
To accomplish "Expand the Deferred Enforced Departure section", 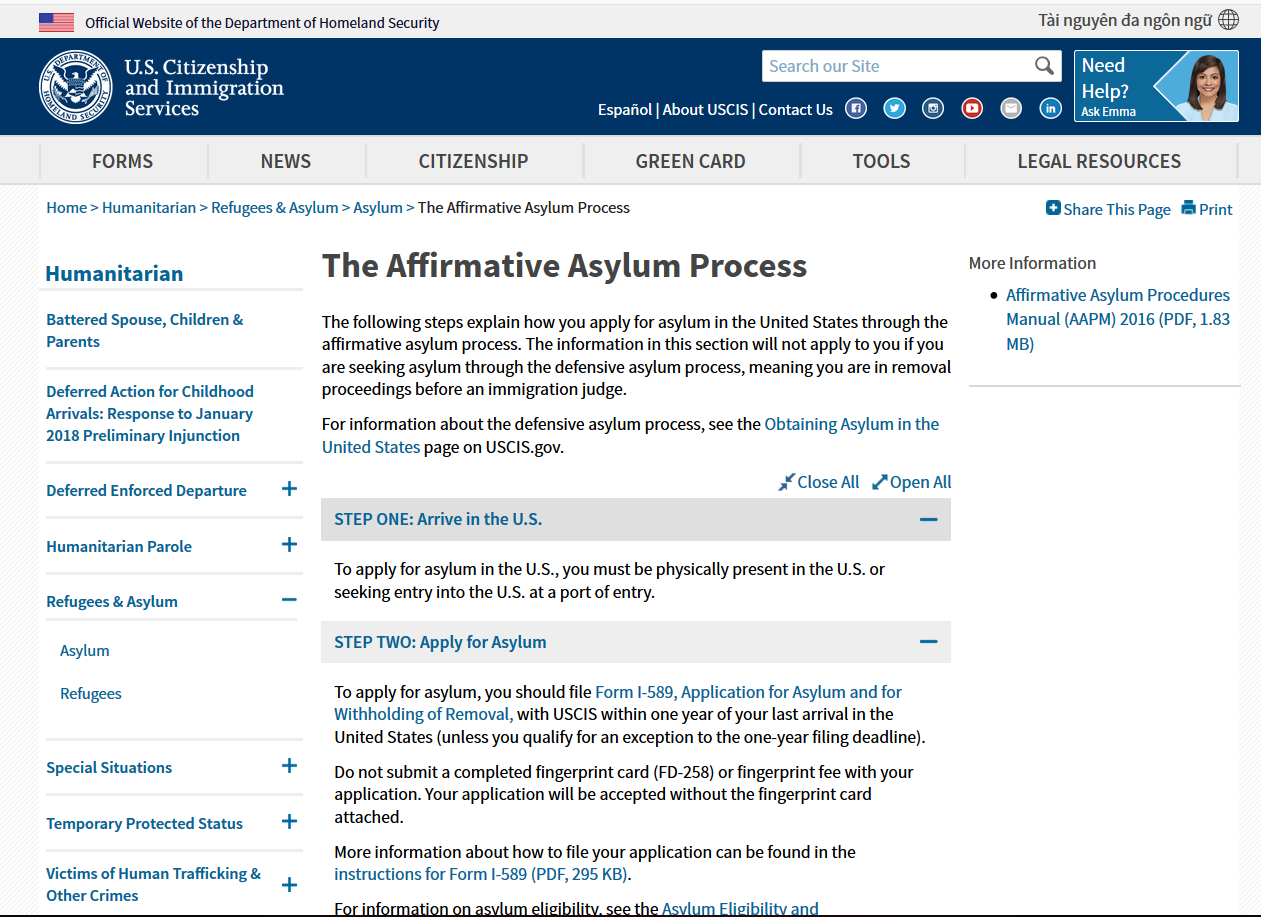I will click(x=289, y=489).
